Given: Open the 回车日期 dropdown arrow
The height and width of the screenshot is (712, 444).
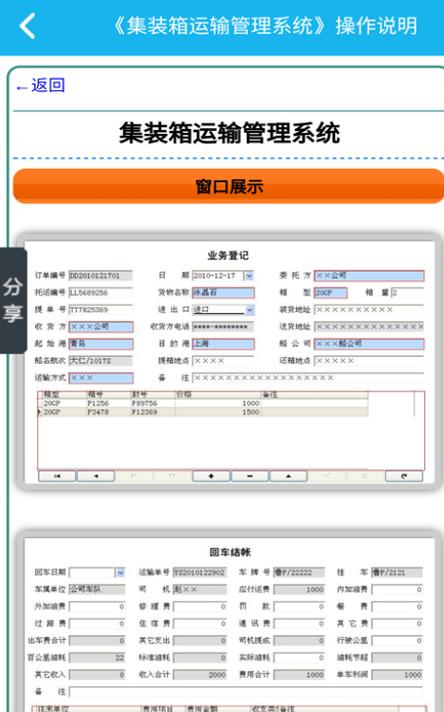Looking at the screenshot, I should [120, 573].
